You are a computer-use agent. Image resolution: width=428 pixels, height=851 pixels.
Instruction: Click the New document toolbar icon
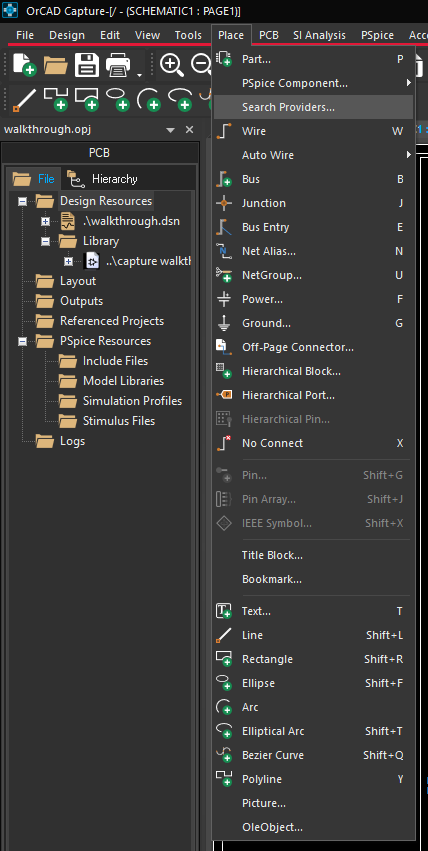(24, 65)
